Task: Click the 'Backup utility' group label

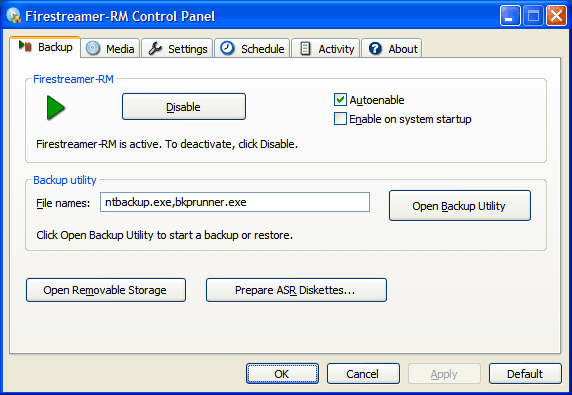Action: click(65, 180)
